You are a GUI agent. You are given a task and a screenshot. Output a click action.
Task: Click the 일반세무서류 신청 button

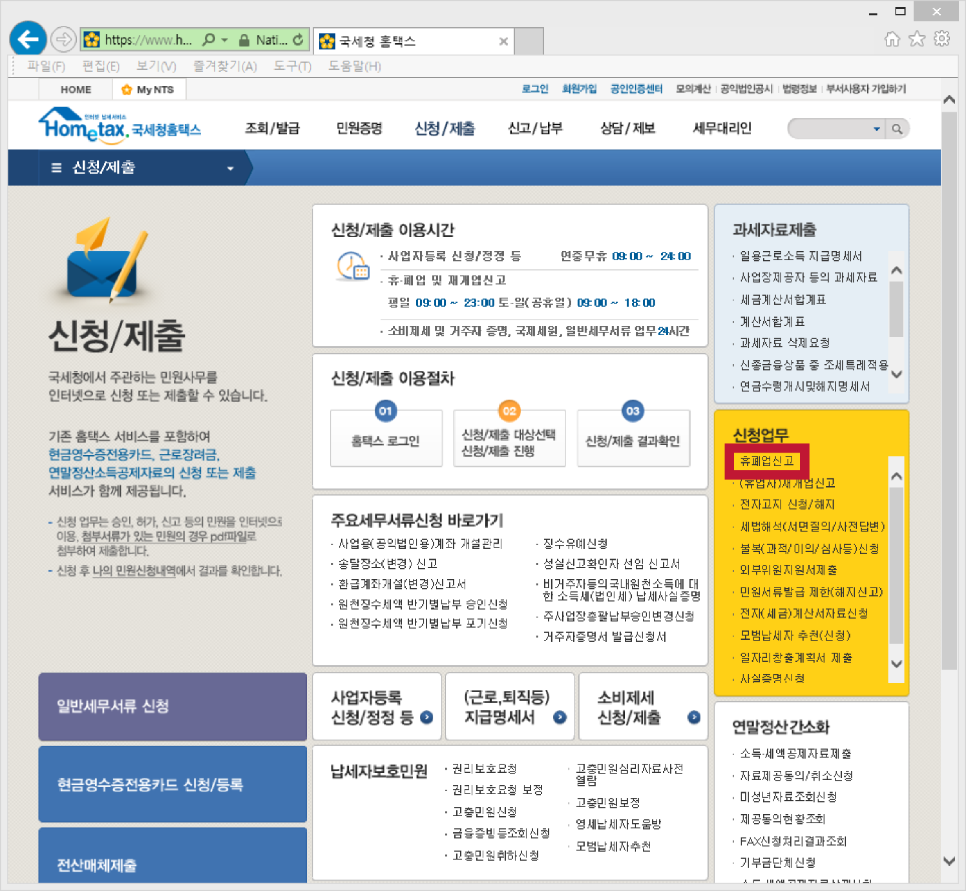click(x=172, y=706)
